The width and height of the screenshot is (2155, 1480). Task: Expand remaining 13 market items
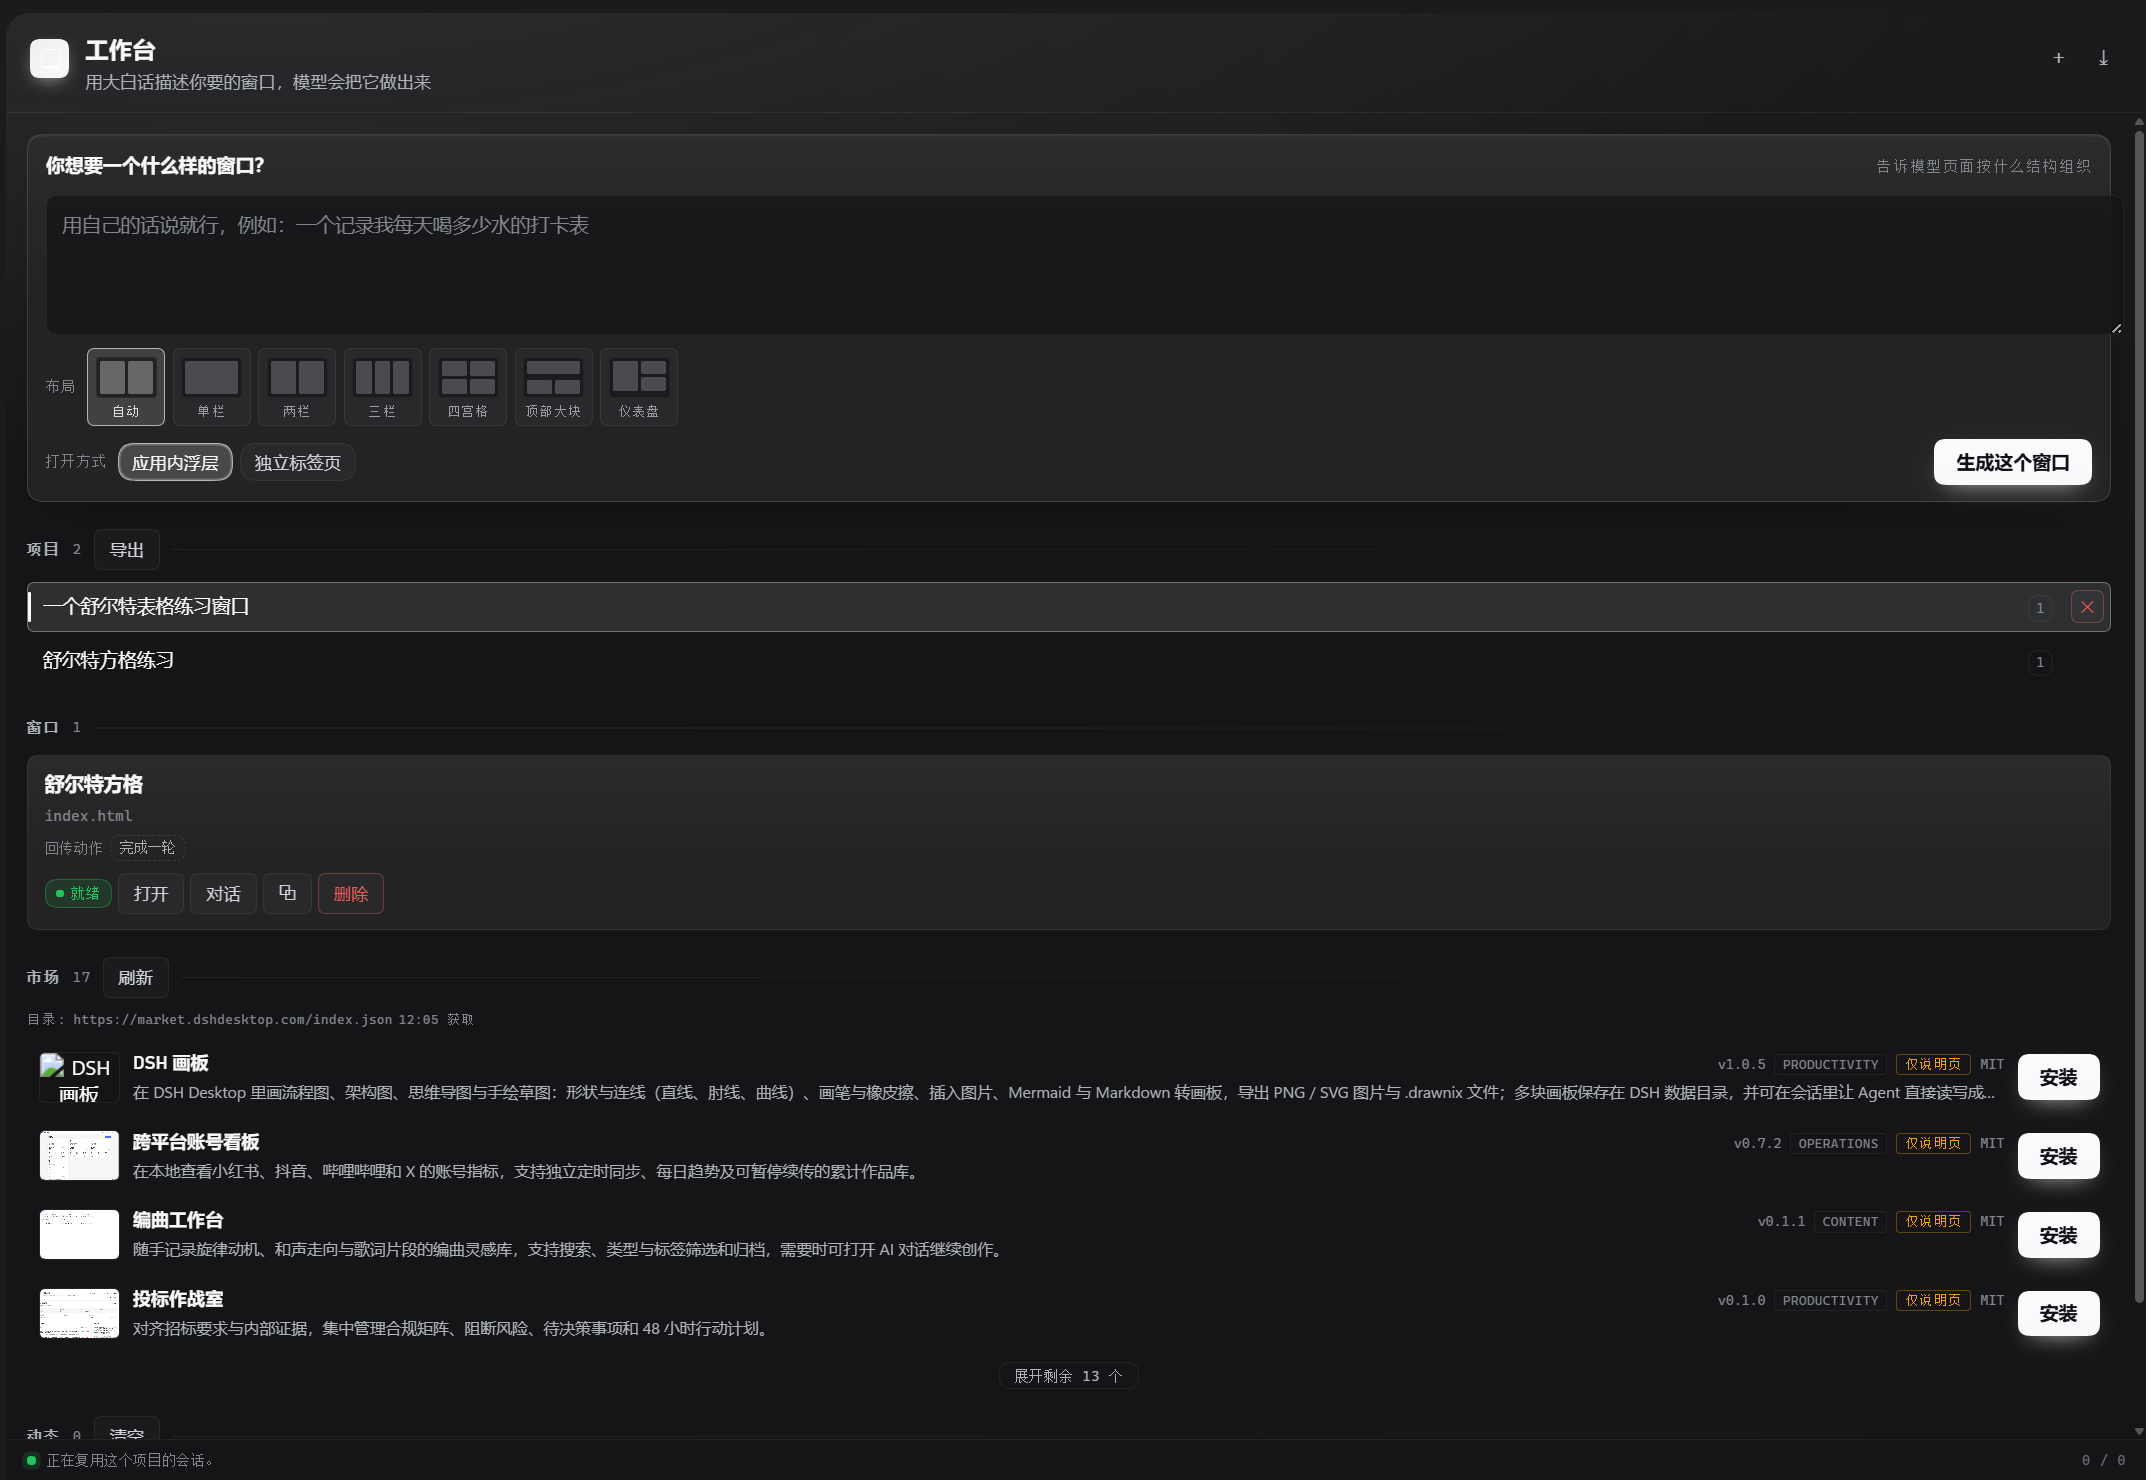[x=1068, y=1376]
